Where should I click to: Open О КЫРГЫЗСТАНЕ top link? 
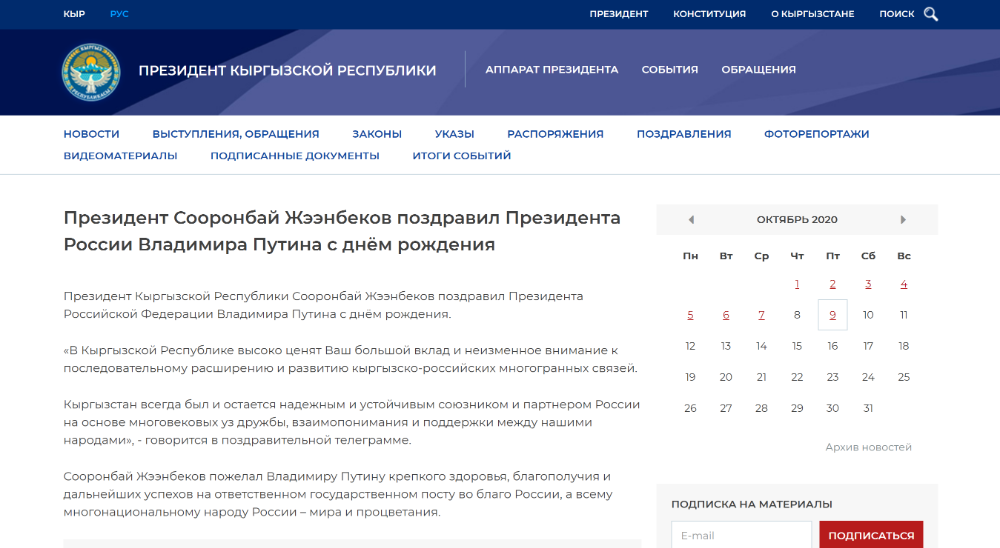tap(812, 14)
